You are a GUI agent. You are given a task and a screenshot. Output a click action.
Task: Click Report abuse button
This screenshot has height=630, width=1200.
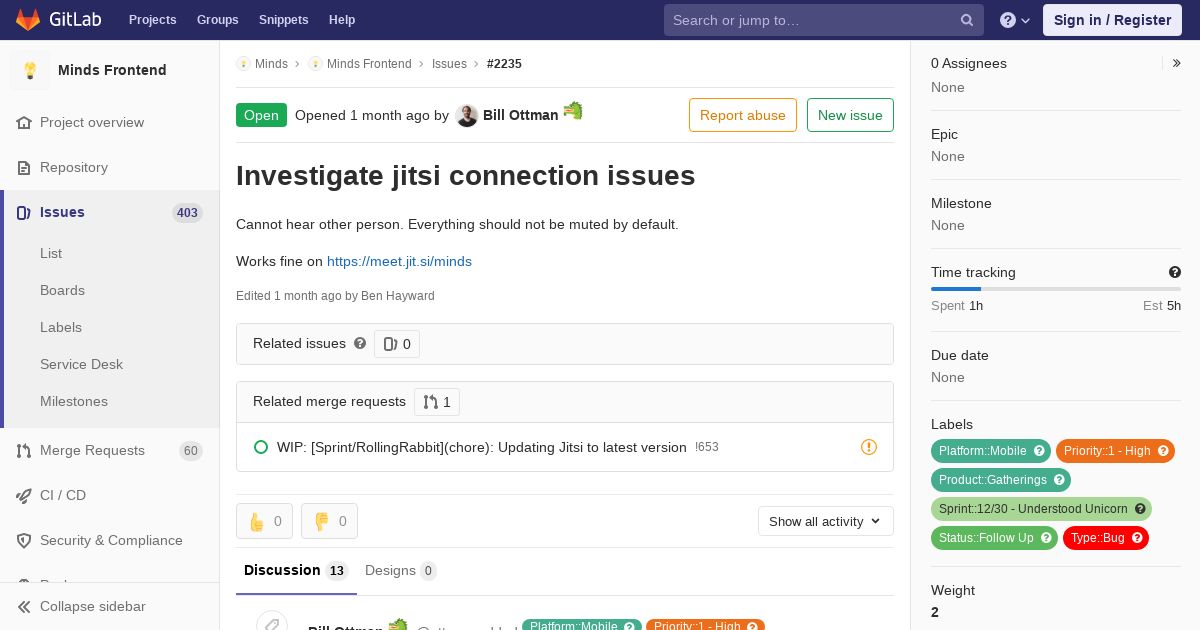[743, 115]
